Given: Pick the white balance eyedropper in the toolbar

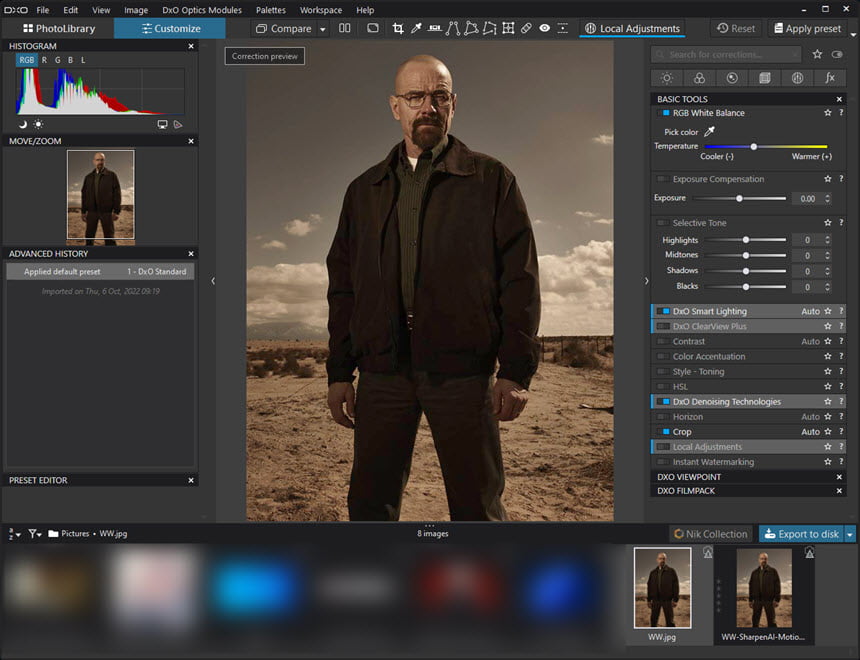Looking at the screenshot, I should [x=416, y=29].
